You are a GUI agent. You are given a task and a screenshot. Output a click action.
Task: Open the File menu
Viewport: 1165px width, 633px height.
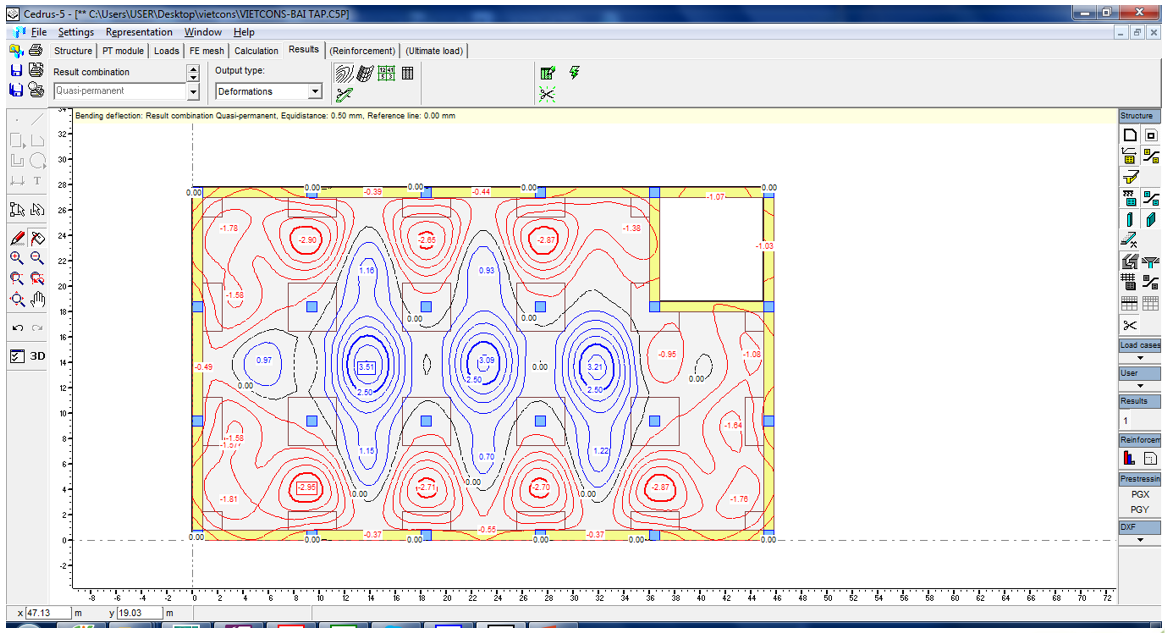click(x=39, y=32)
